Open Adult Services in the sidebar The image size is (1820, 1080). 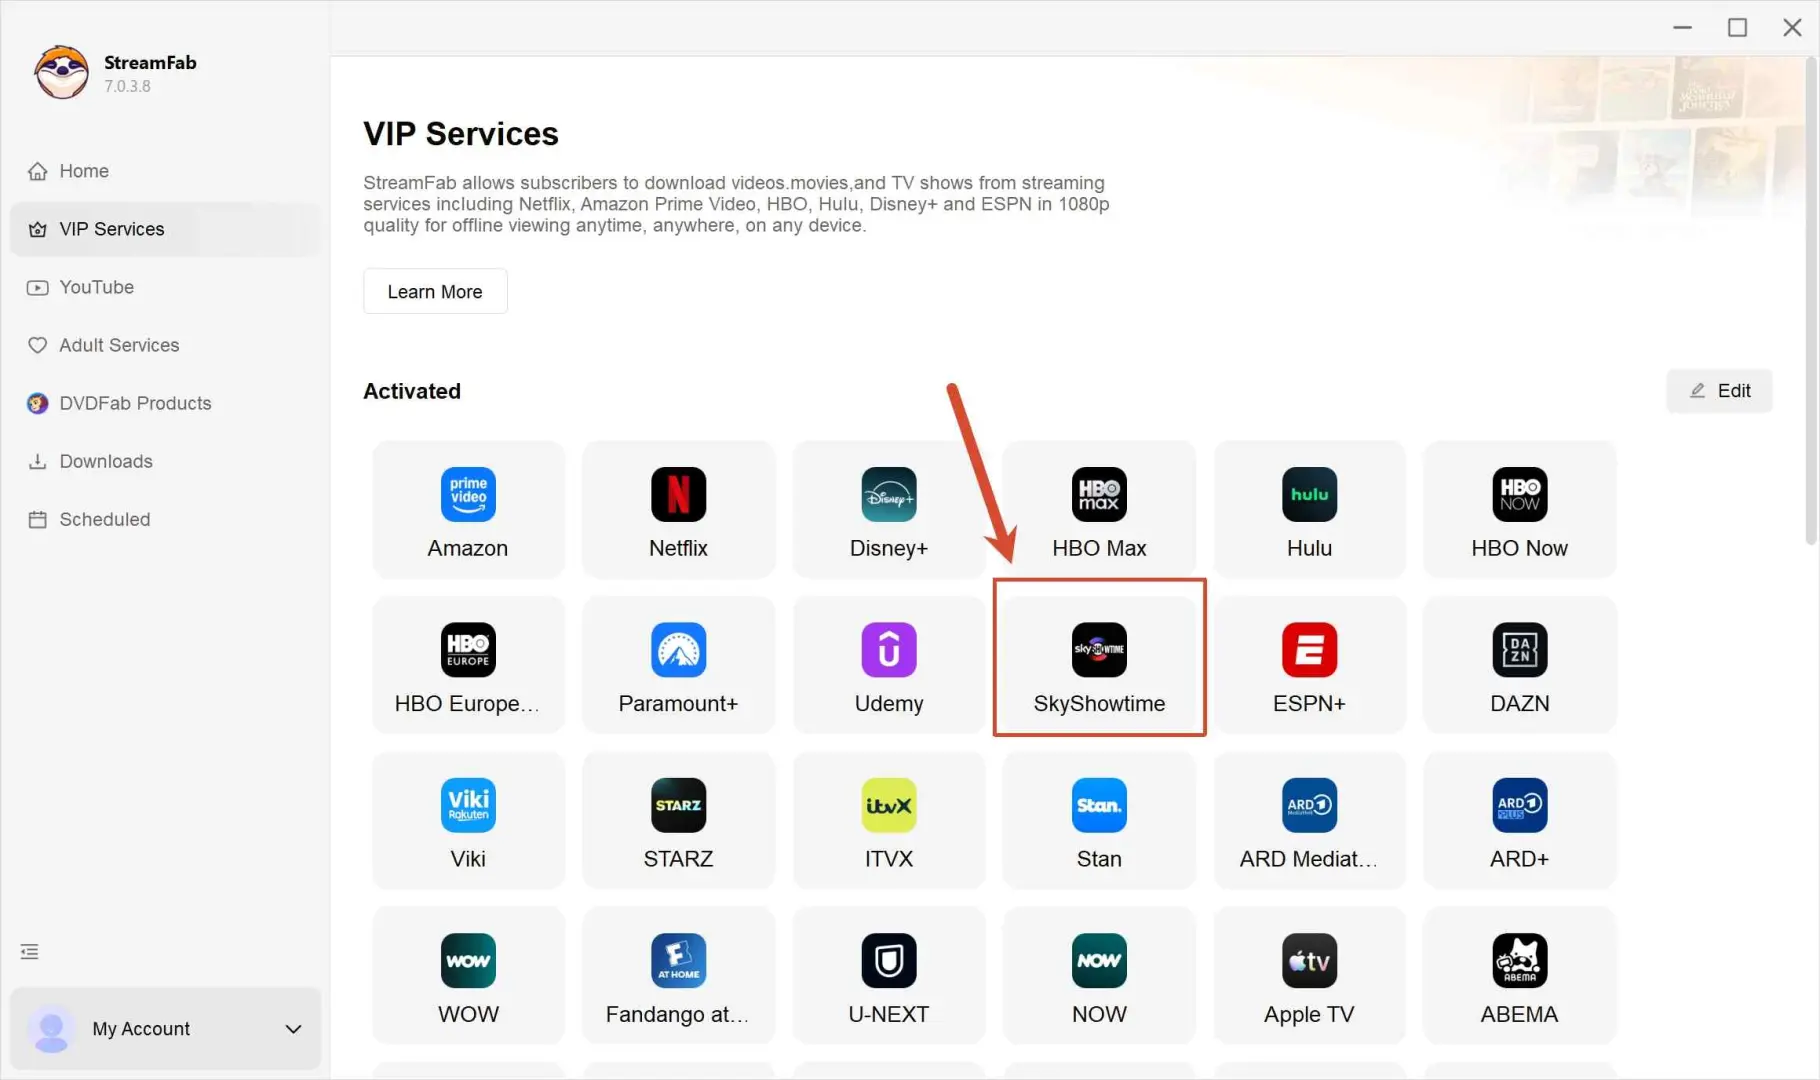(166, 345)
